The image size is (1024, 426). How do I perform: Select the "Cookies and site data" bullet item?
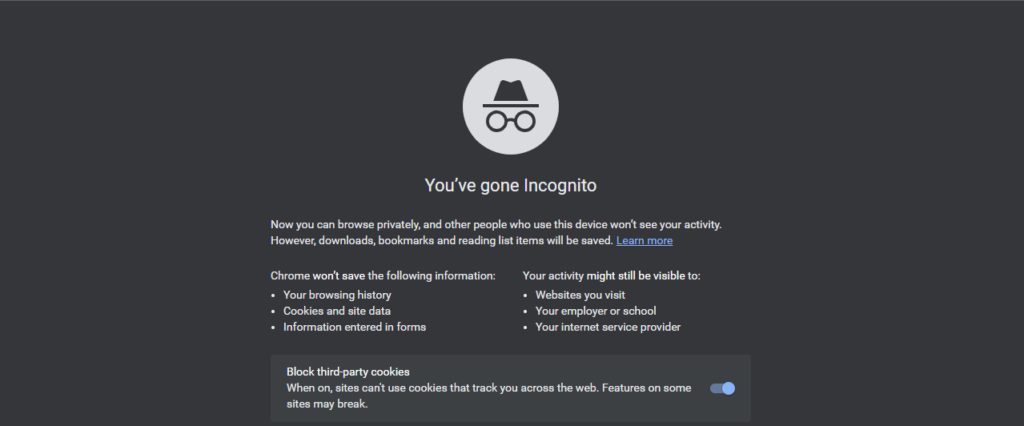click(337, 311)
